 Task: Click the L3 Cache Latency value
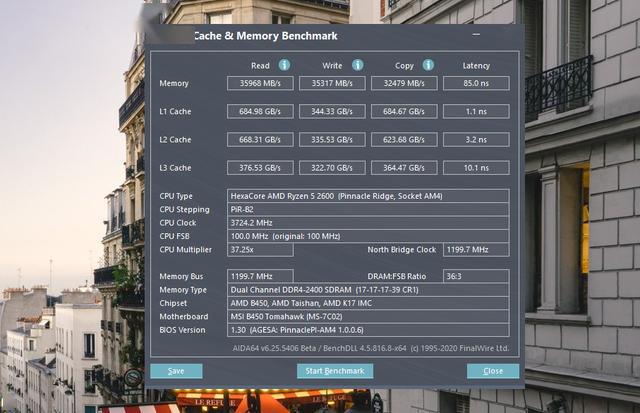(x=476, y=167)
